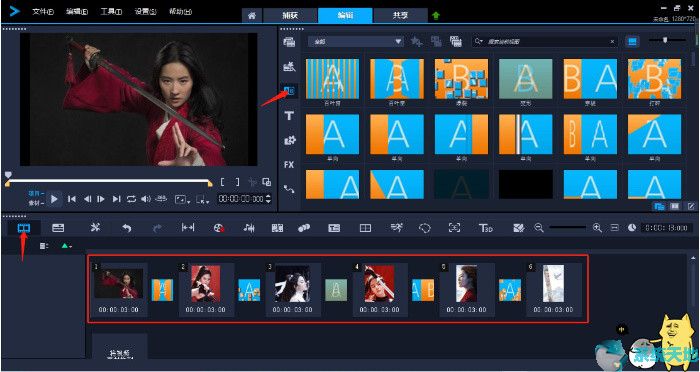Open the mask creator icon

click(x=425, y=228)
